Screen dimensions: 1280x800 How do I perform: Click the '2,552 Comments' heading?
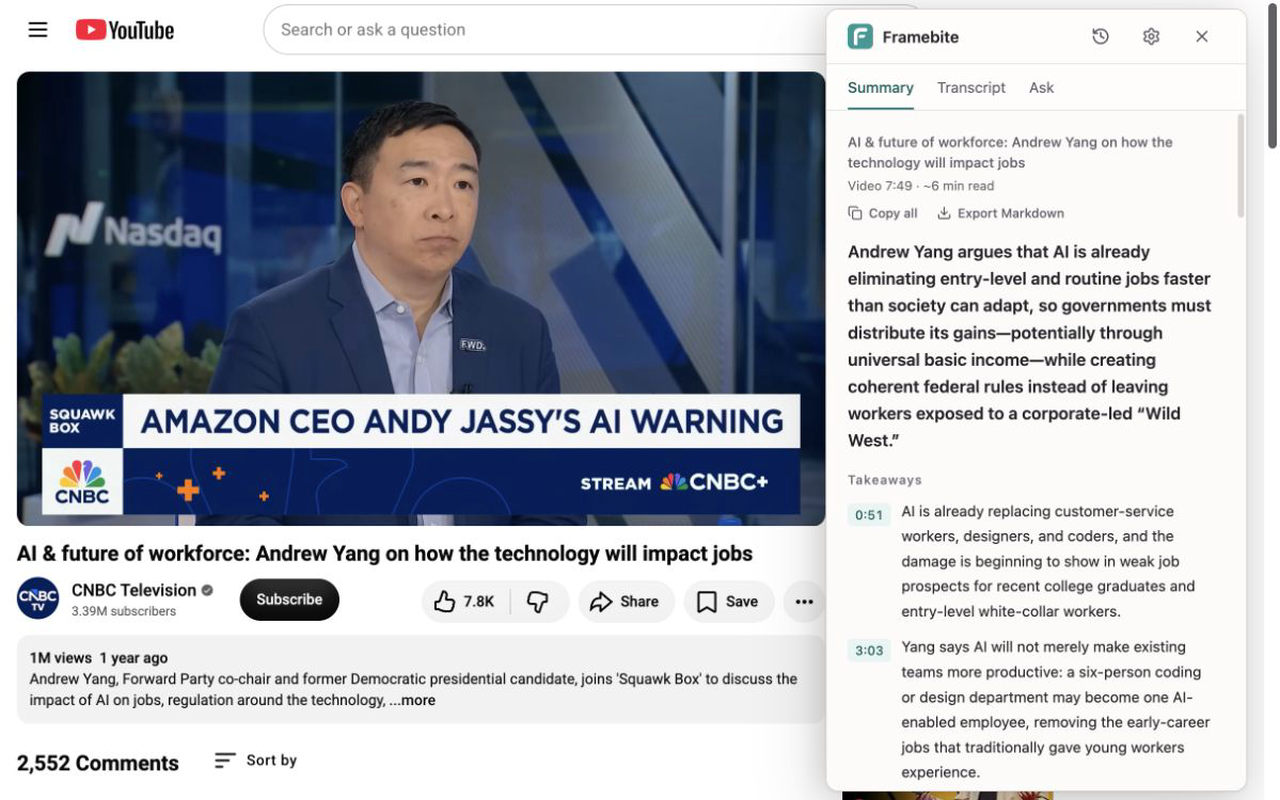click(x=98, y=763)
